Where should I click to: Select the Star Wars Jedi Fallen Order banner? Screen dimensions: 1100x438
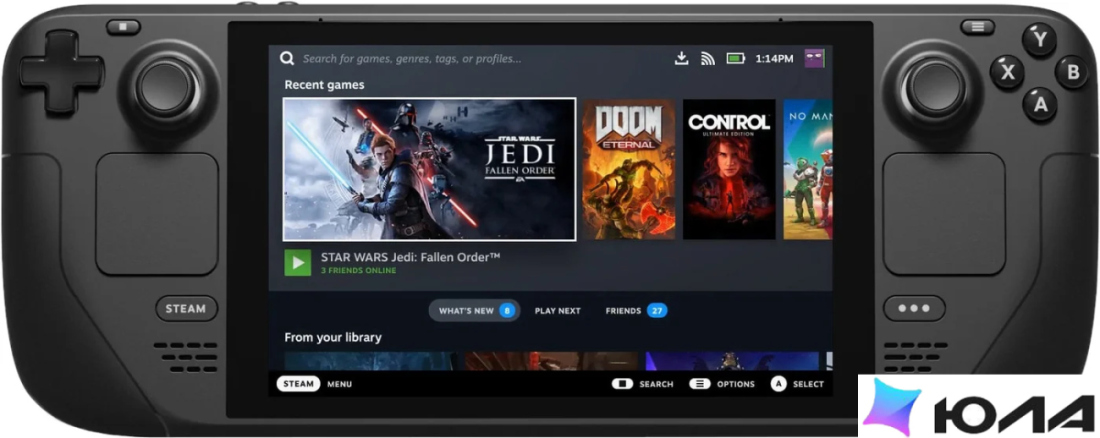coord(429,169)
